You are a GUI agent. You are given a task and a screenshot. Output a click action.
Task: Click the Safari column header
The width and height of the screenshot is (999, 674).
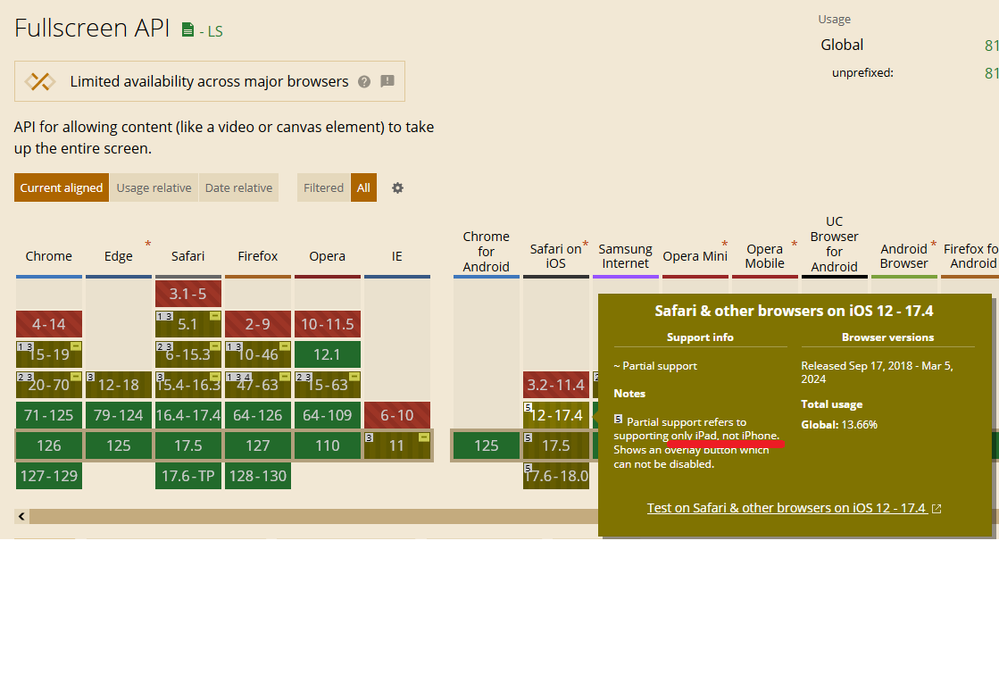click(x=188, y=256)
